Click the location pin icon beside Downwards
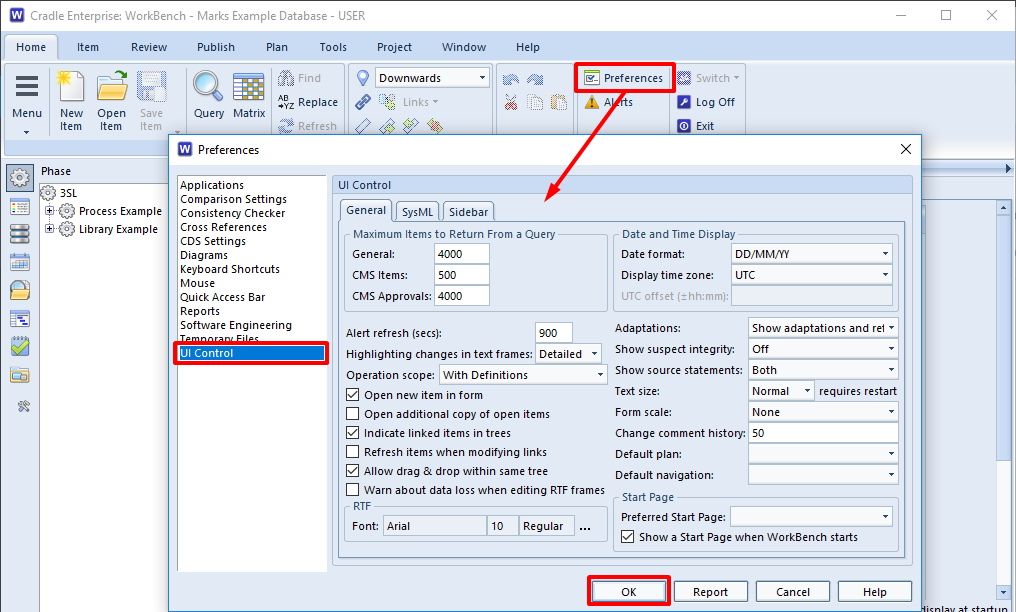The image size is (1016, 612). (x=363, y=78)
